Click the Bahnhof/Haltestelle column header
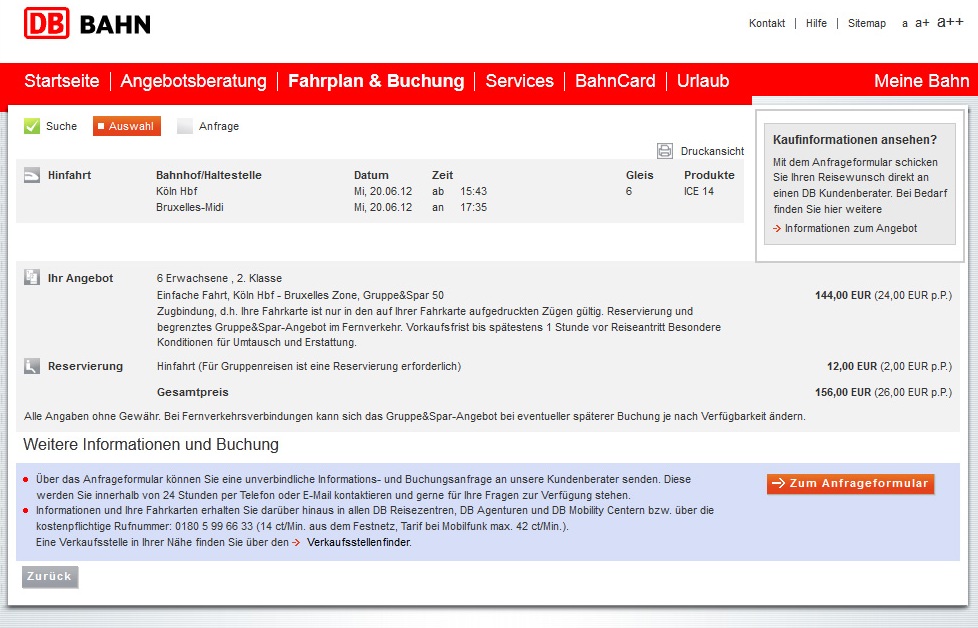Viewport: 978px width, 628px height. tap(209, 175)
